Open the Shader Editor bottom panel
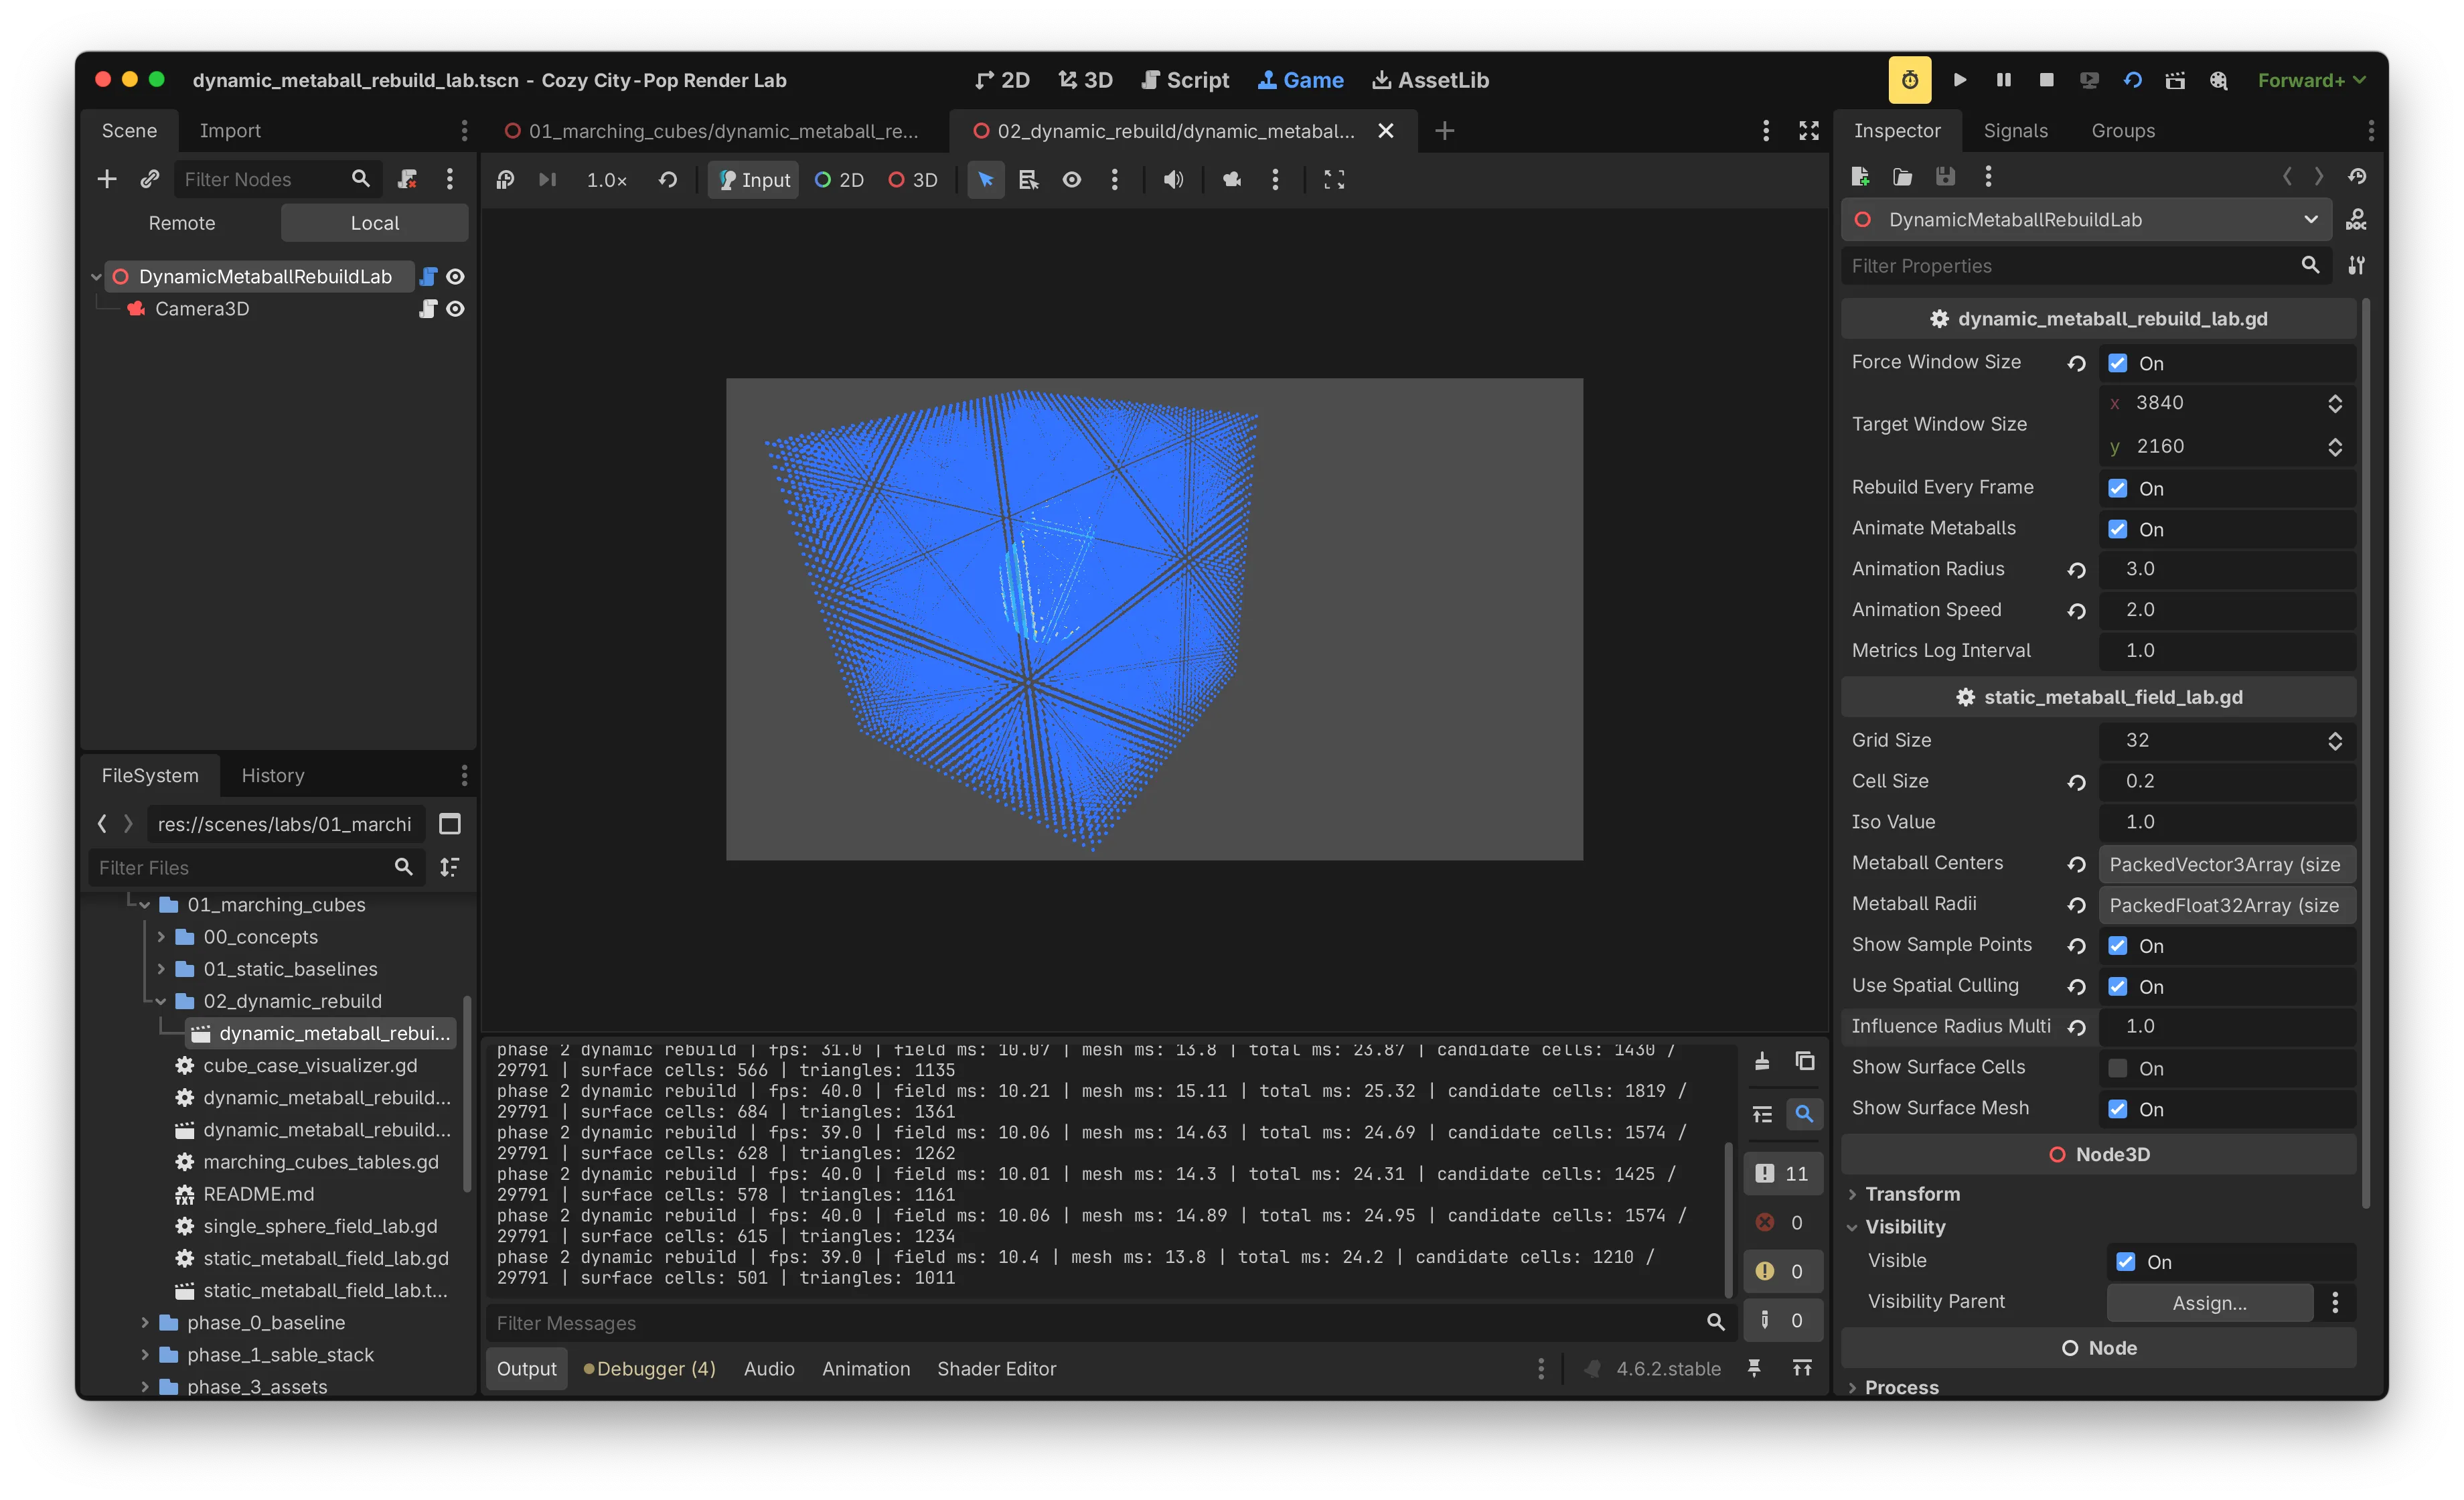 coord(996,1369)
